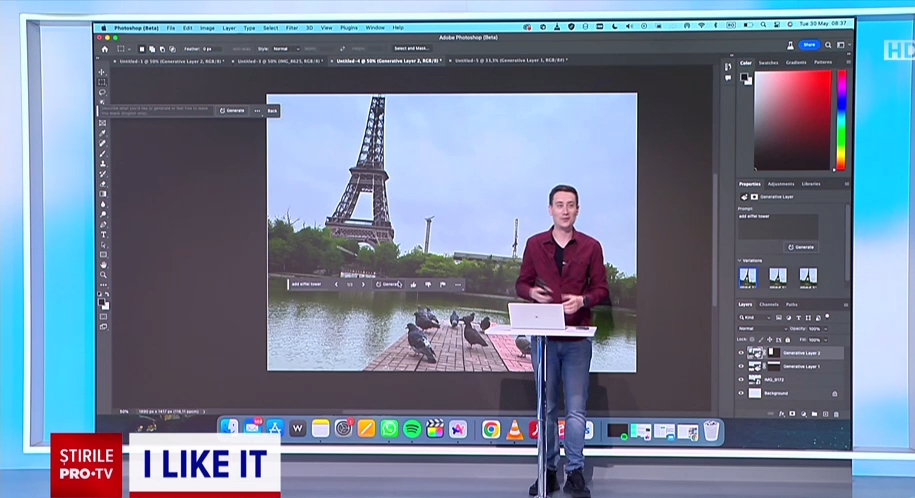915x498 pixels.
Task: Select the Pen tool
Action: (x=103, y=224)
